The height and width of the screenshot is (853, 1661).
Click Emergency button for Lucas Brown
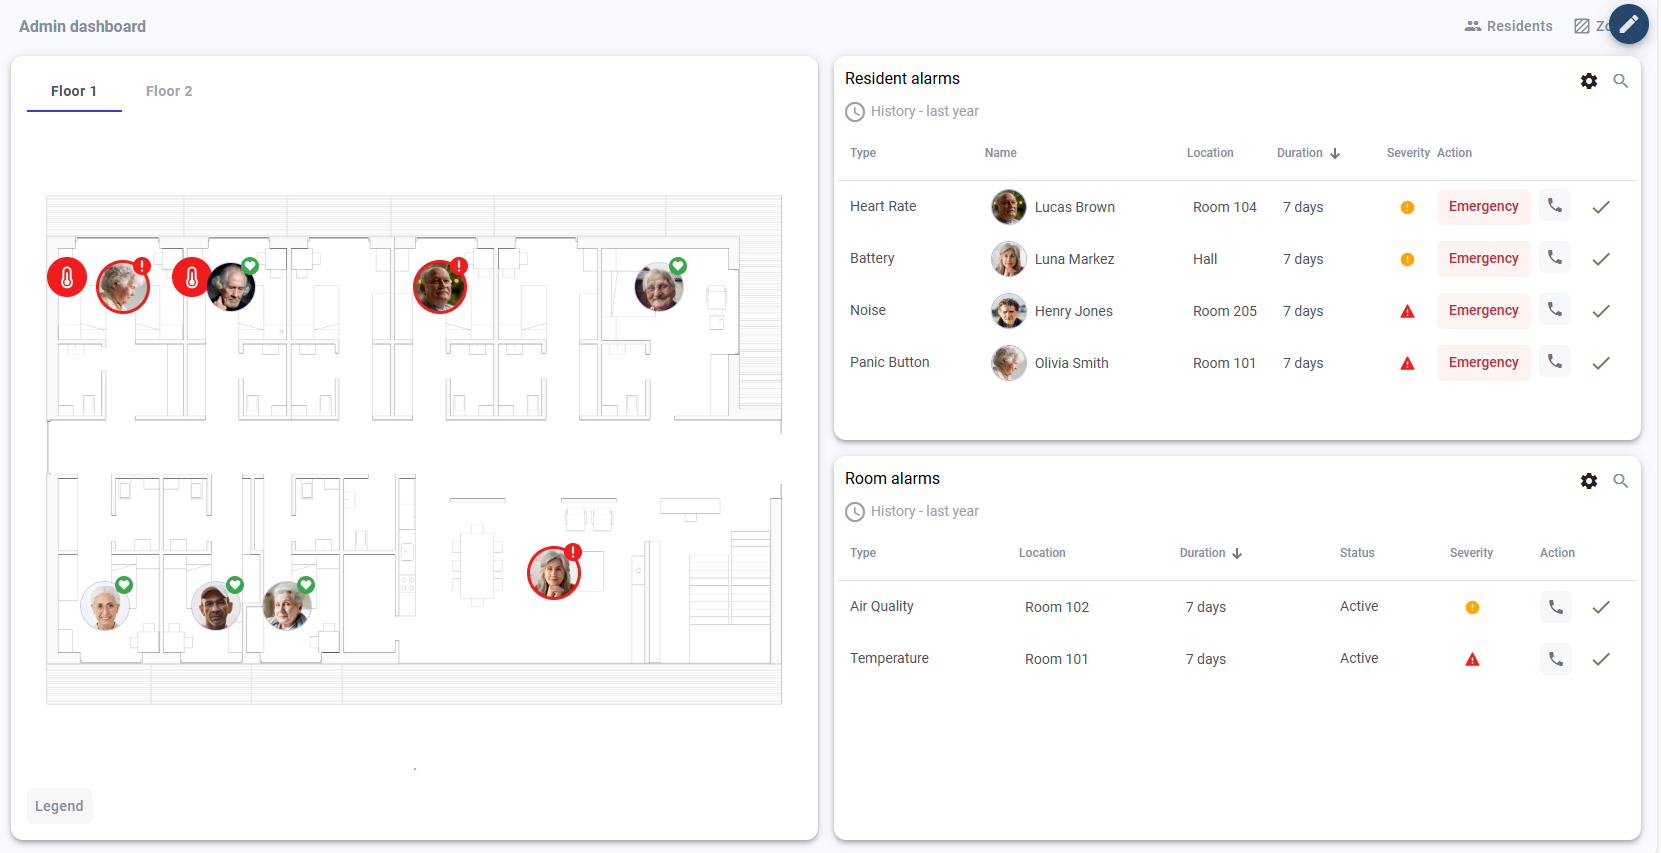(x=1483, y=206)
